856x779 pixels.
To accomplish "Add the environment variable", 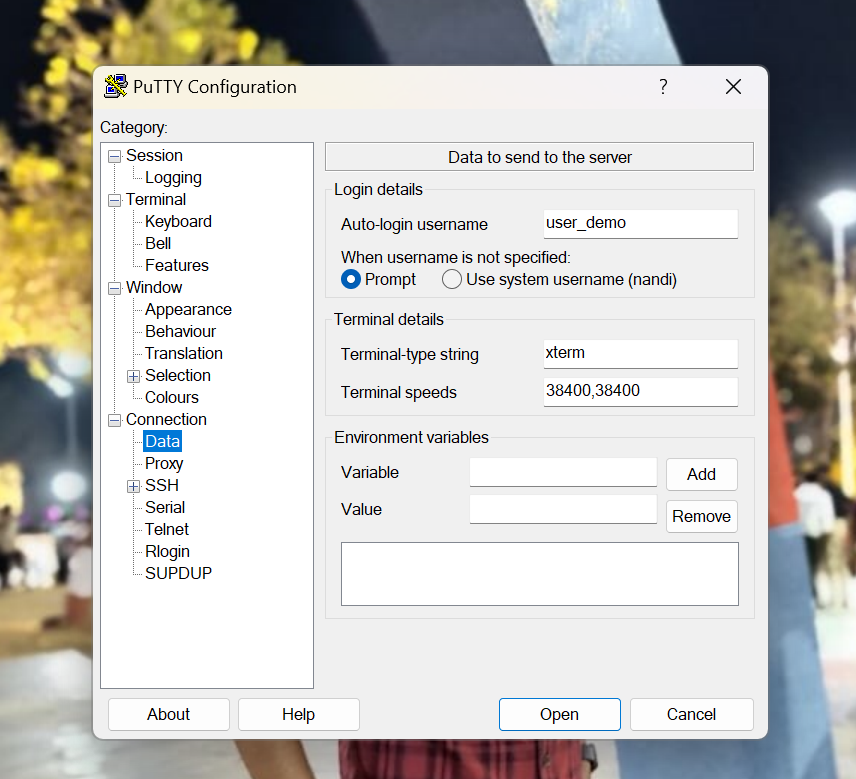I will tap(702, 474).
